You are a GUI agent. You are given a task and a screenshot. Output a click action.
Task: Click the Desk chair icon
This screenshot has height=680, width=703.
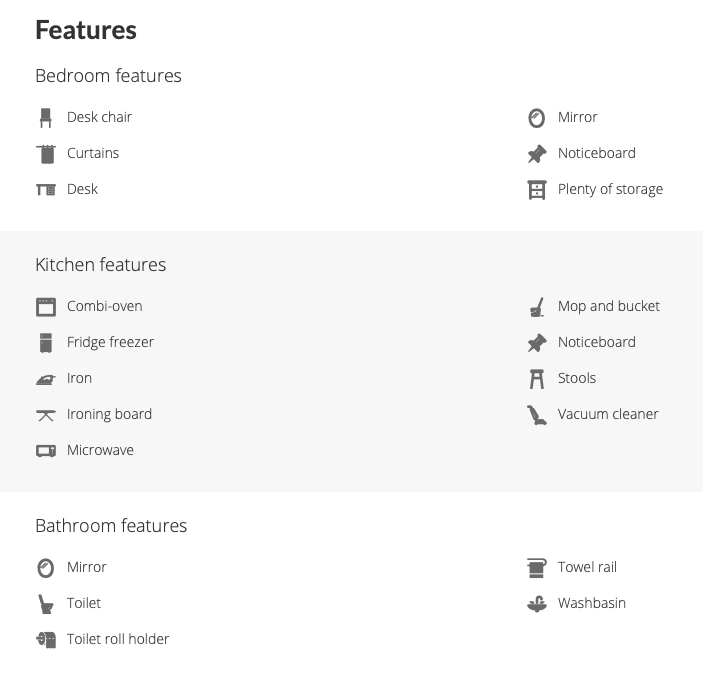point(45,118)
